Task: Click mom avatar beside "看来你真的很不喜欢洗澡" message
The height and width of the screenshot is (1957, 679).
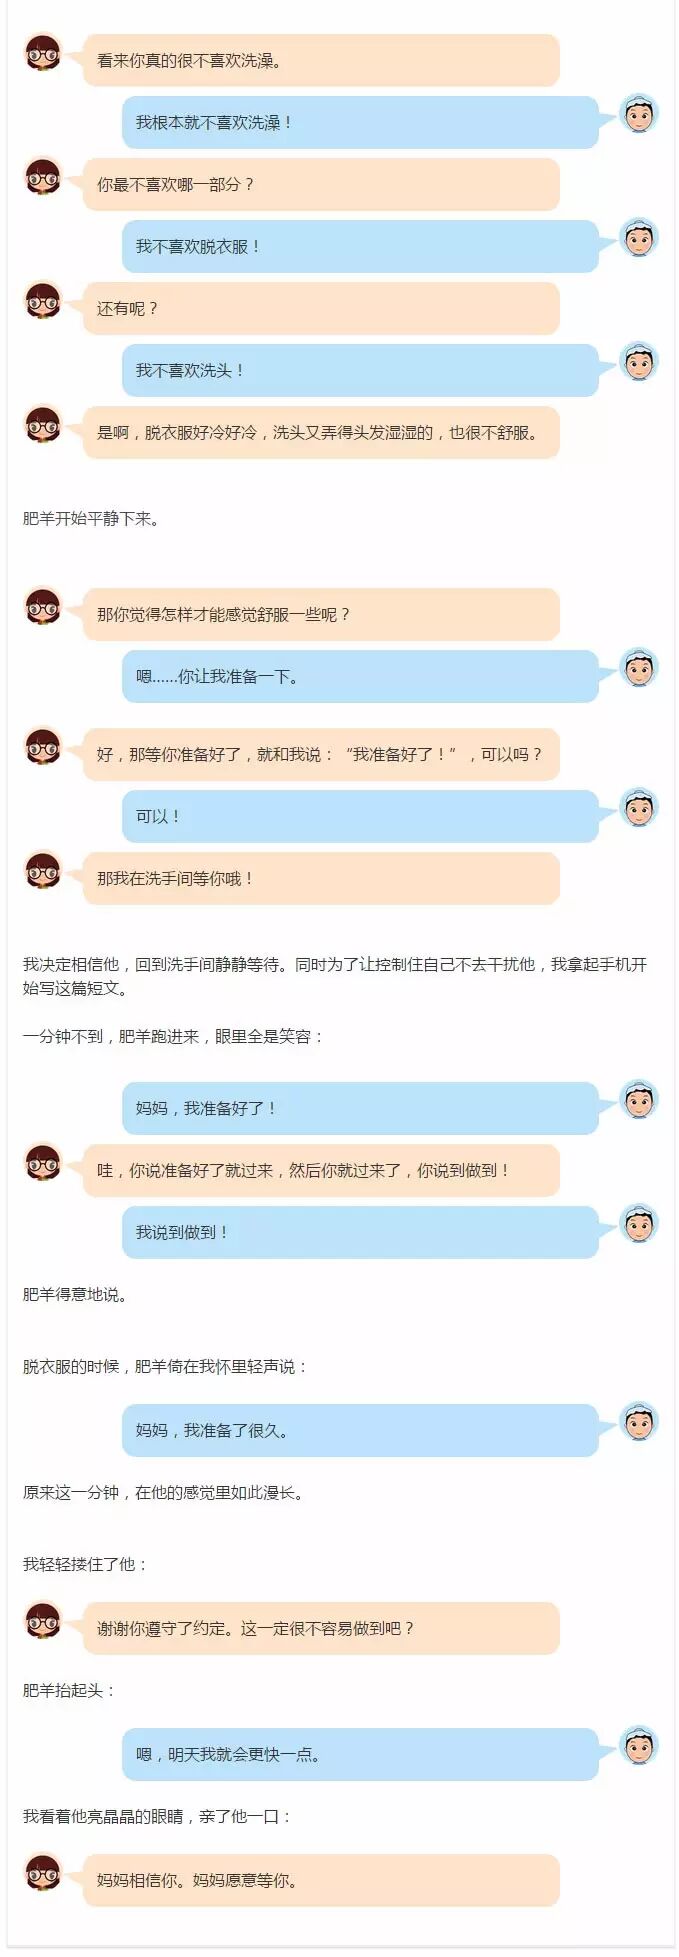Action: tap(43, 52)
